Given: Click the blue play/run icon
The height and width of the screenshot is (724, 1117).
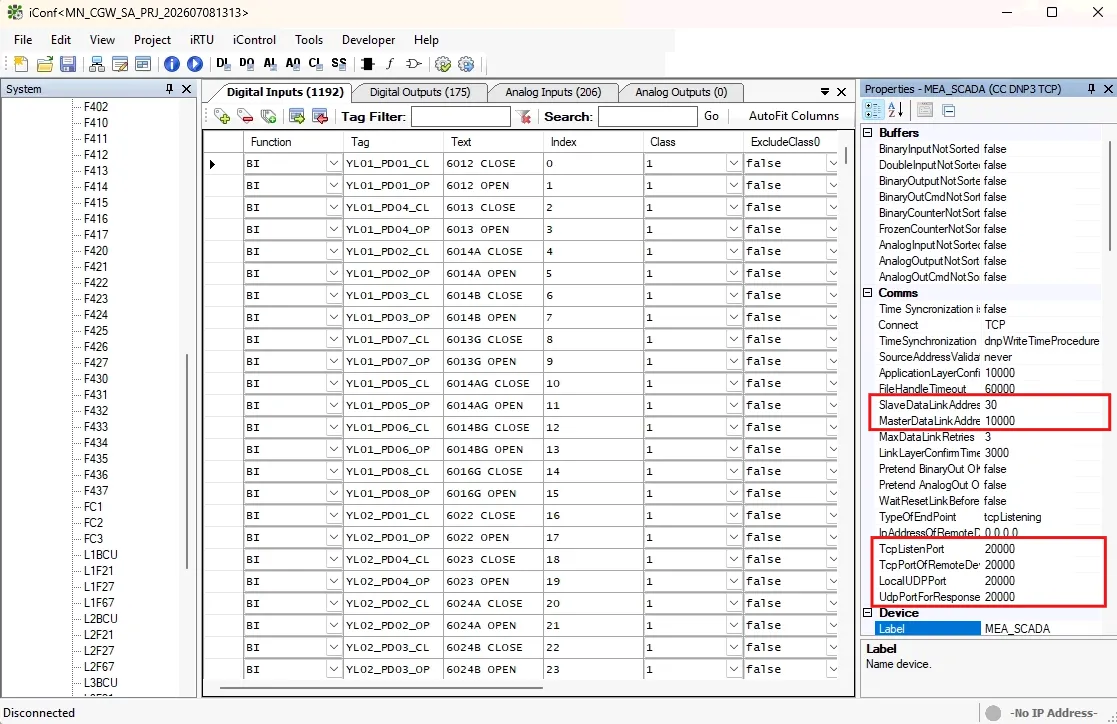Looking at the screenshot, I should click(x=194, y=64).
